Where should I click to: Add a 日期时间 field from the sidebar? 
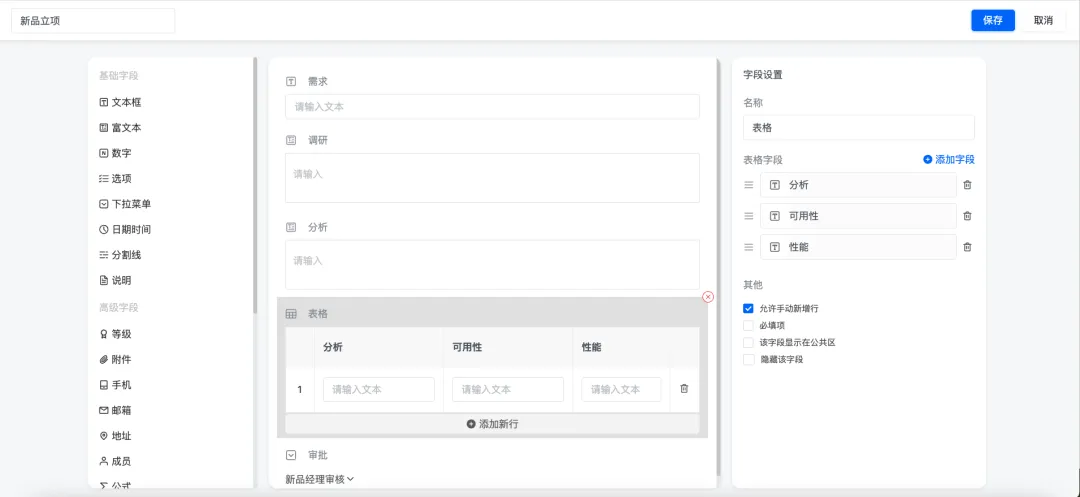125,229
